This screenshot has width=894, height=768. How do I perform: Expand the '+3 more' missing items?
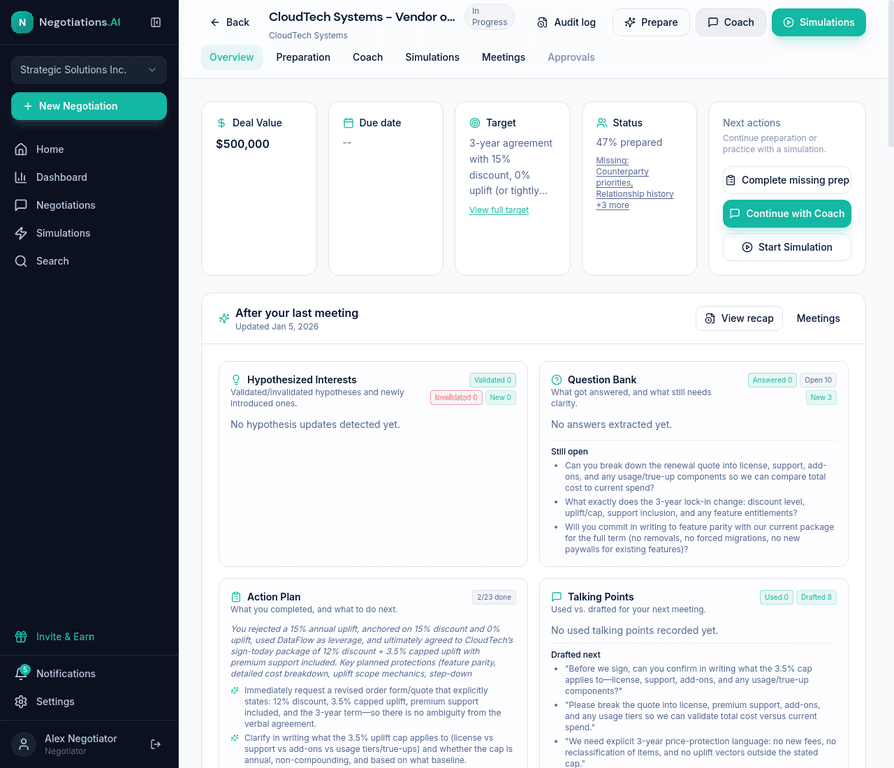(x=612, y=205)
